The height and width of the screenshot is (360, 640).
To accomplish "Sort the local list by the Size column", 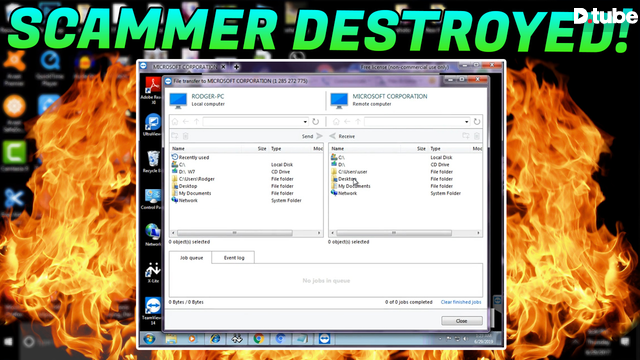I will pyautogui.click(x=262, y=149).
